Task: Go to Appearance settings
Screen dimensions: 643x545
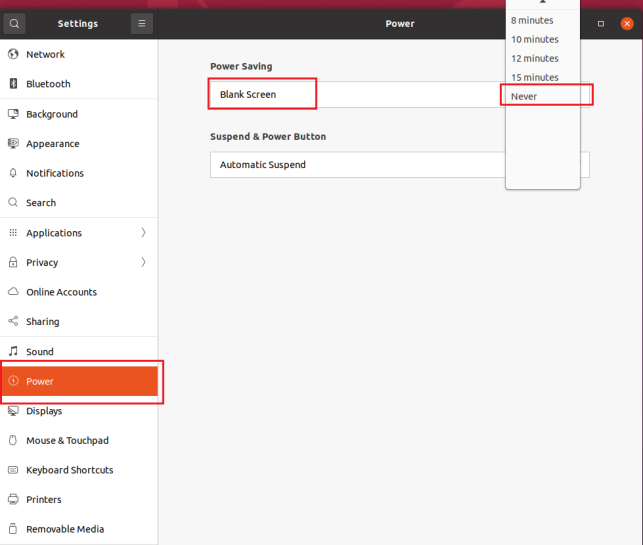Action: tap(79, 144)
